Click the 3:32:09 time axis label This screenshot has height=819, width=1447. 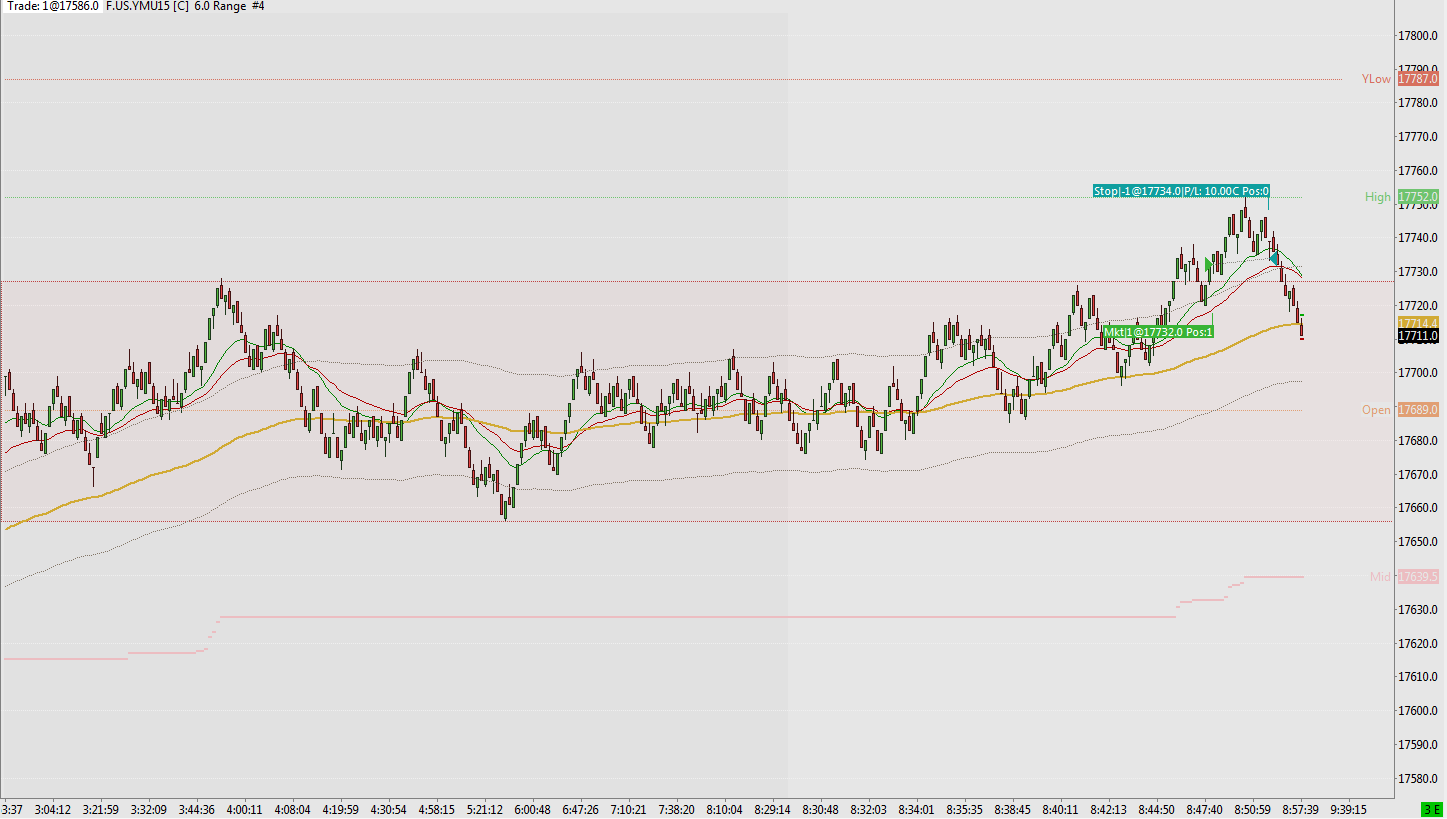[x=148, y=809]
